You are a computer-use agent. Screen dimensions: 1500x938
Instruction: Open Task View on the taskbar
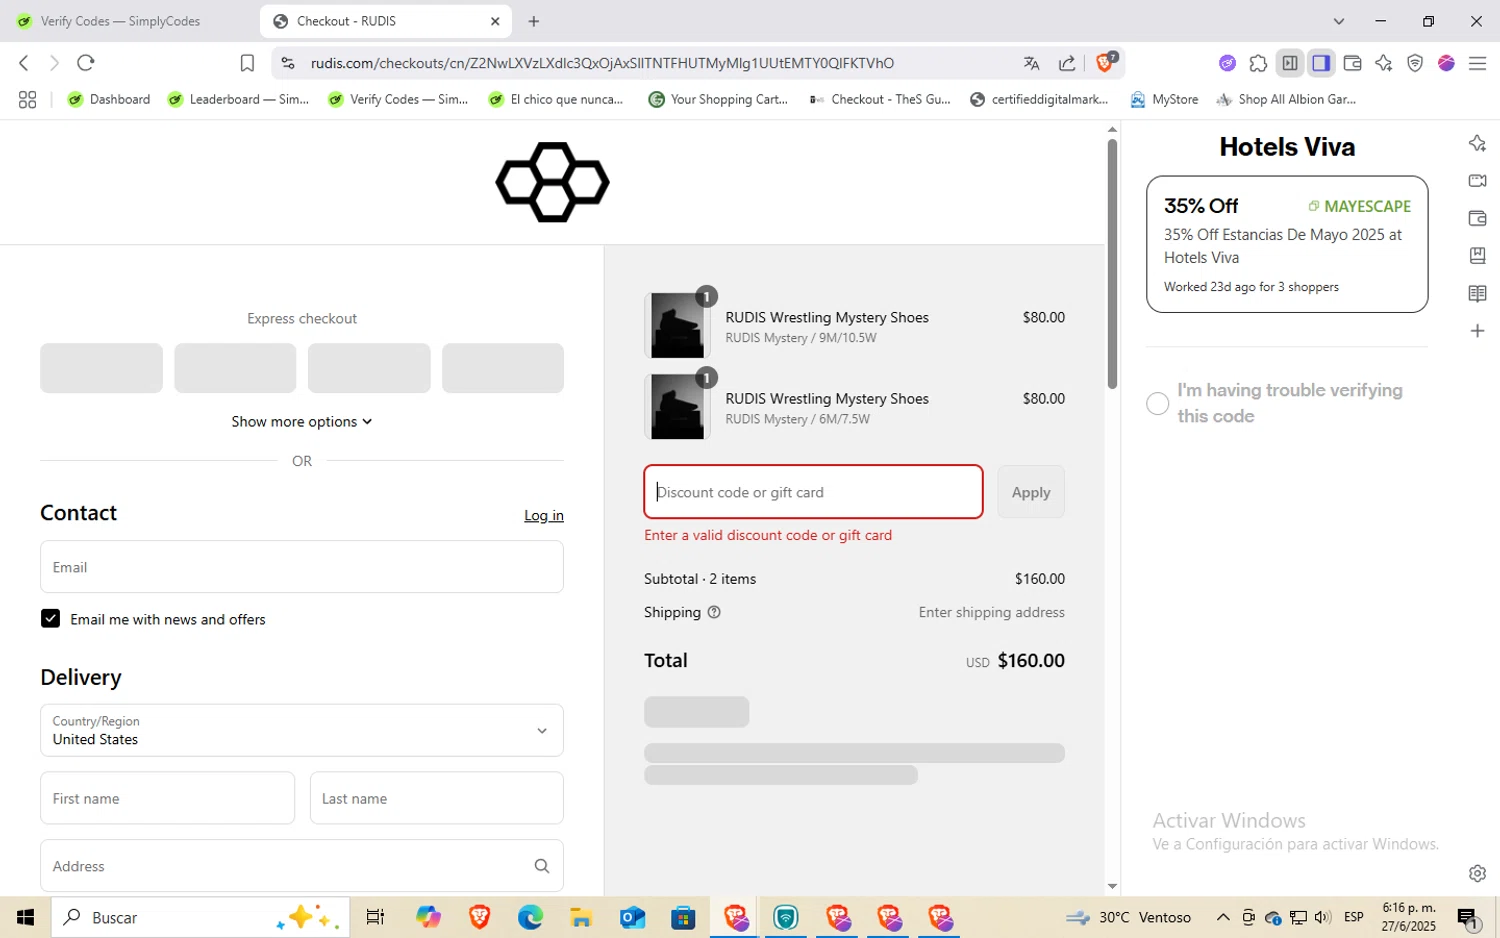(x=375, y=917)
